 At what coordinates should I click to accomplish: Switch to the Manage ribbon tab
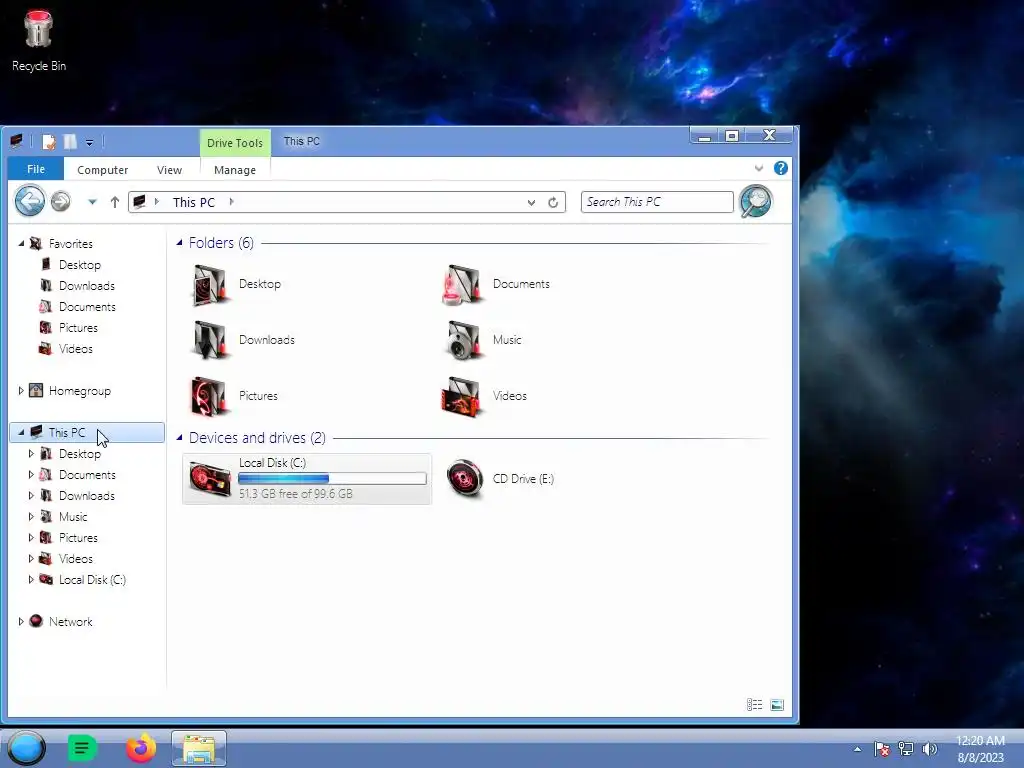(235, 170)
